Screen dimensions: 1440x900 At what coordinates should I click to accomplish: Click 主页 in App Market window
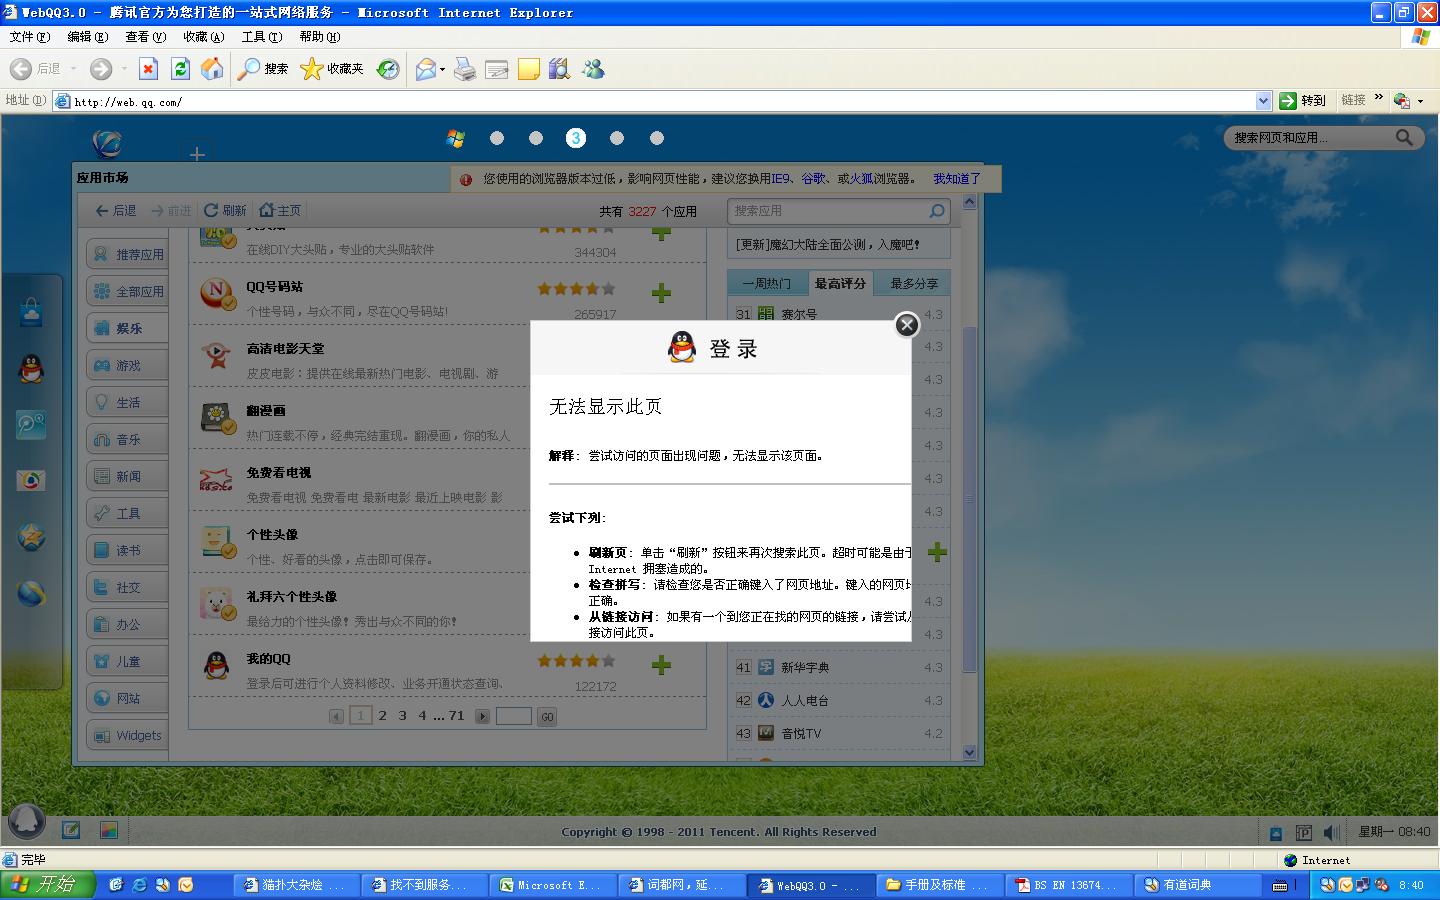tap(280, 211)
